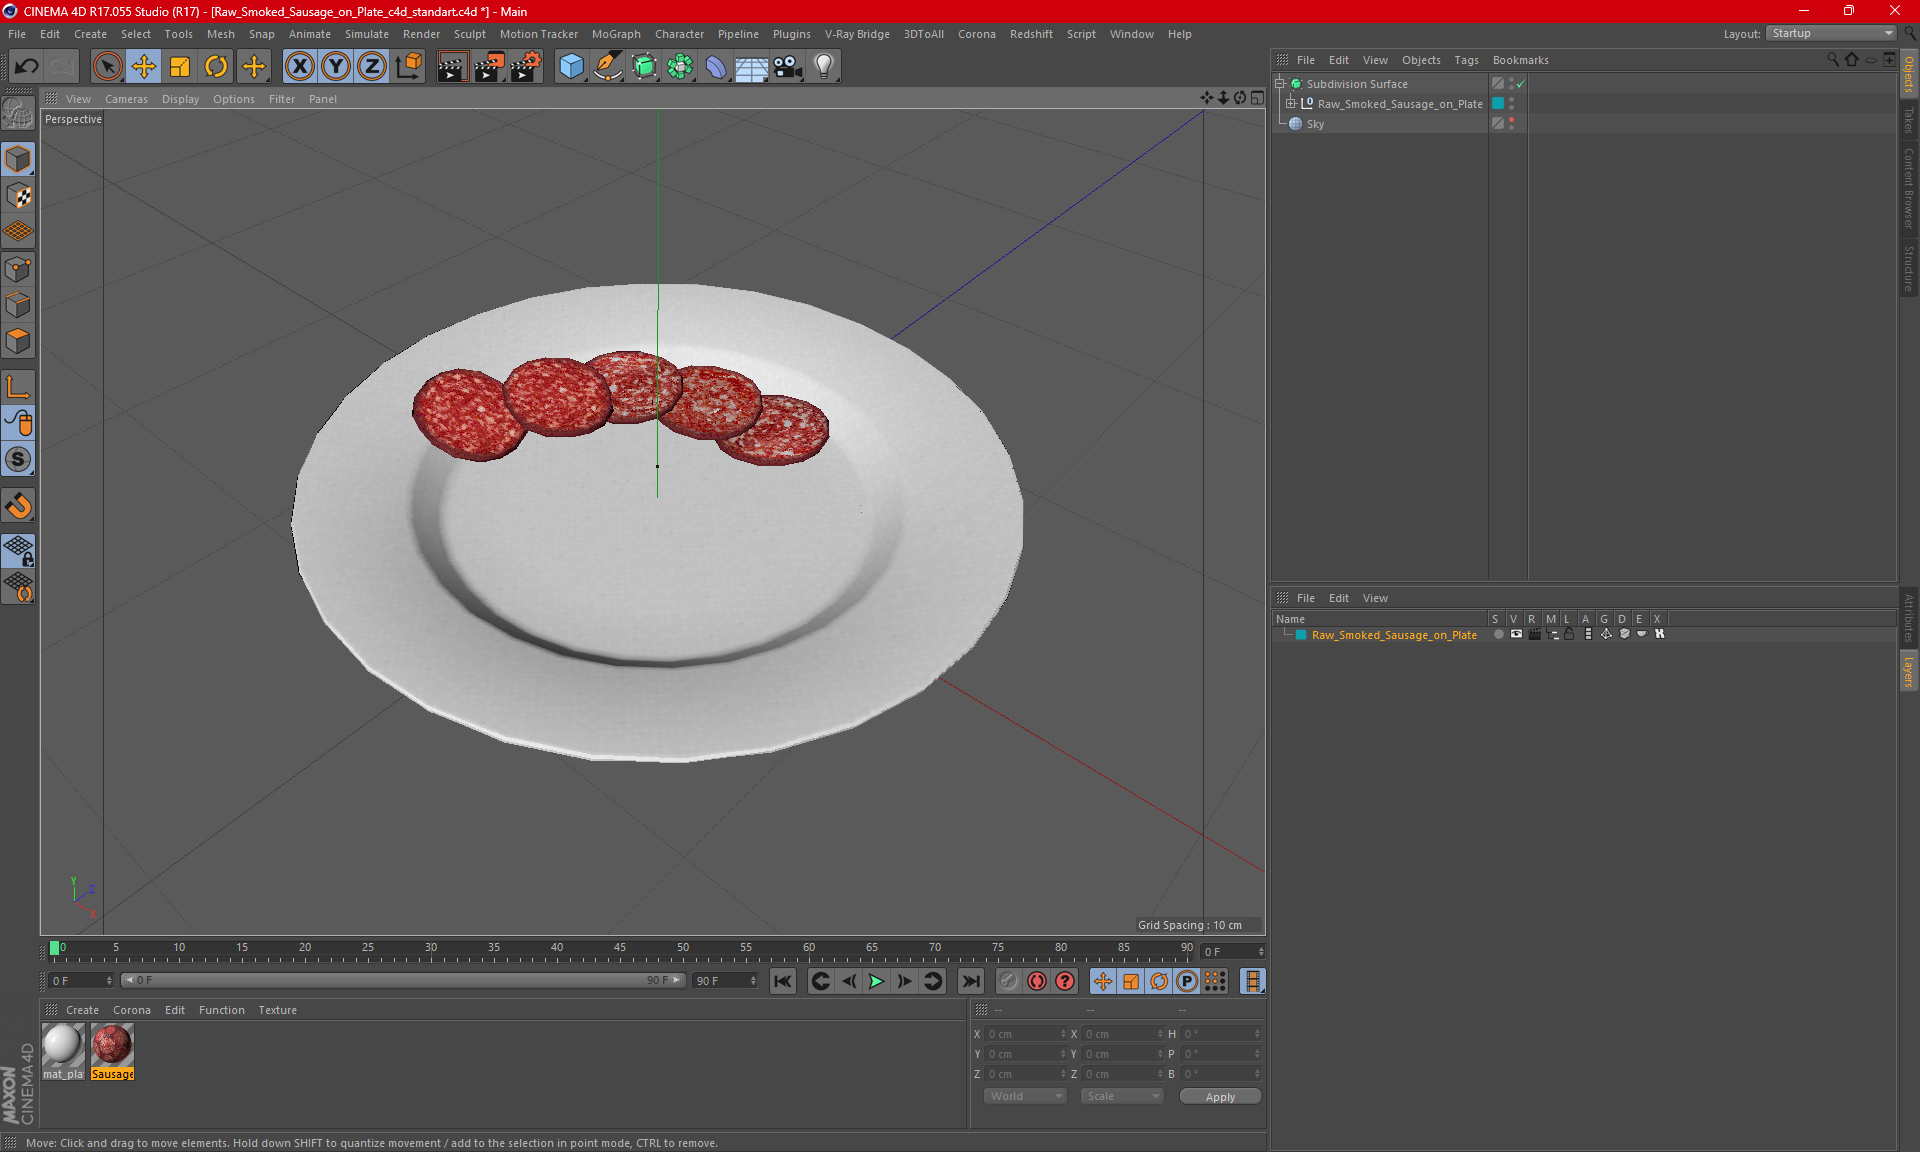Click frame 45 on timeline ruler
Viewport: 1920px width, 1152px height.
click(x=620, y=948)
